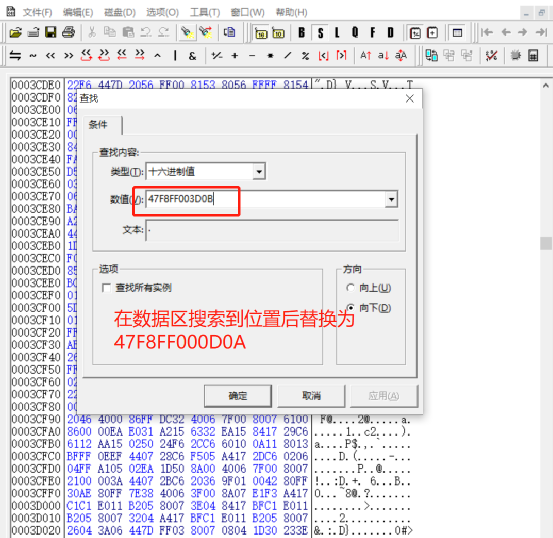Viewport: 553px width, 538px height.
Task: Select the L long data type icon
Action: click(338, 33)
